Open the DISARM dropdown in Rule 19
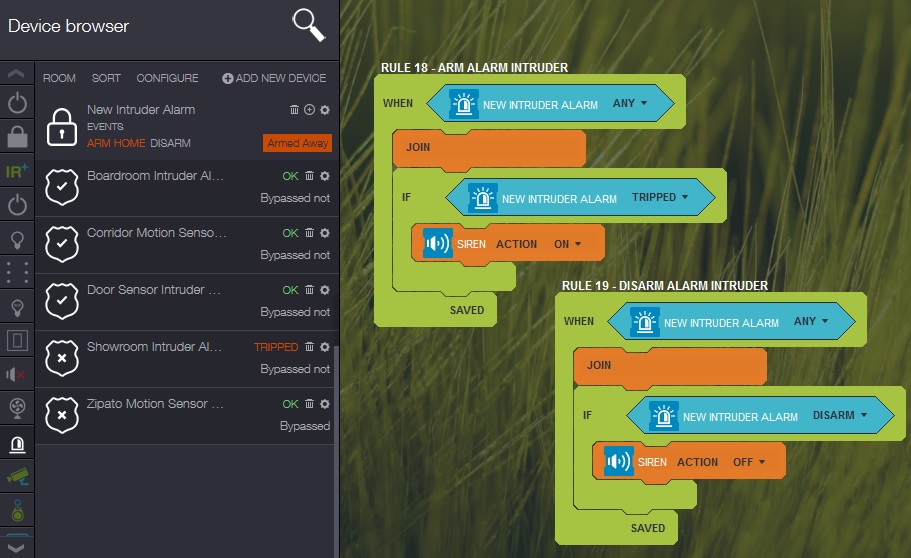This screenshot has width=911, height=558. tap(840, 416)
